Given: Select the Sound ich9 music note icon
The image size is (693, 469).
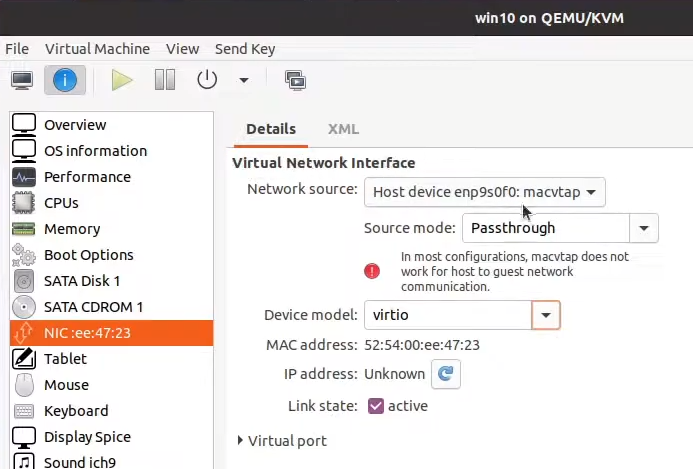Looking at the screenshot, I should 24,461.
